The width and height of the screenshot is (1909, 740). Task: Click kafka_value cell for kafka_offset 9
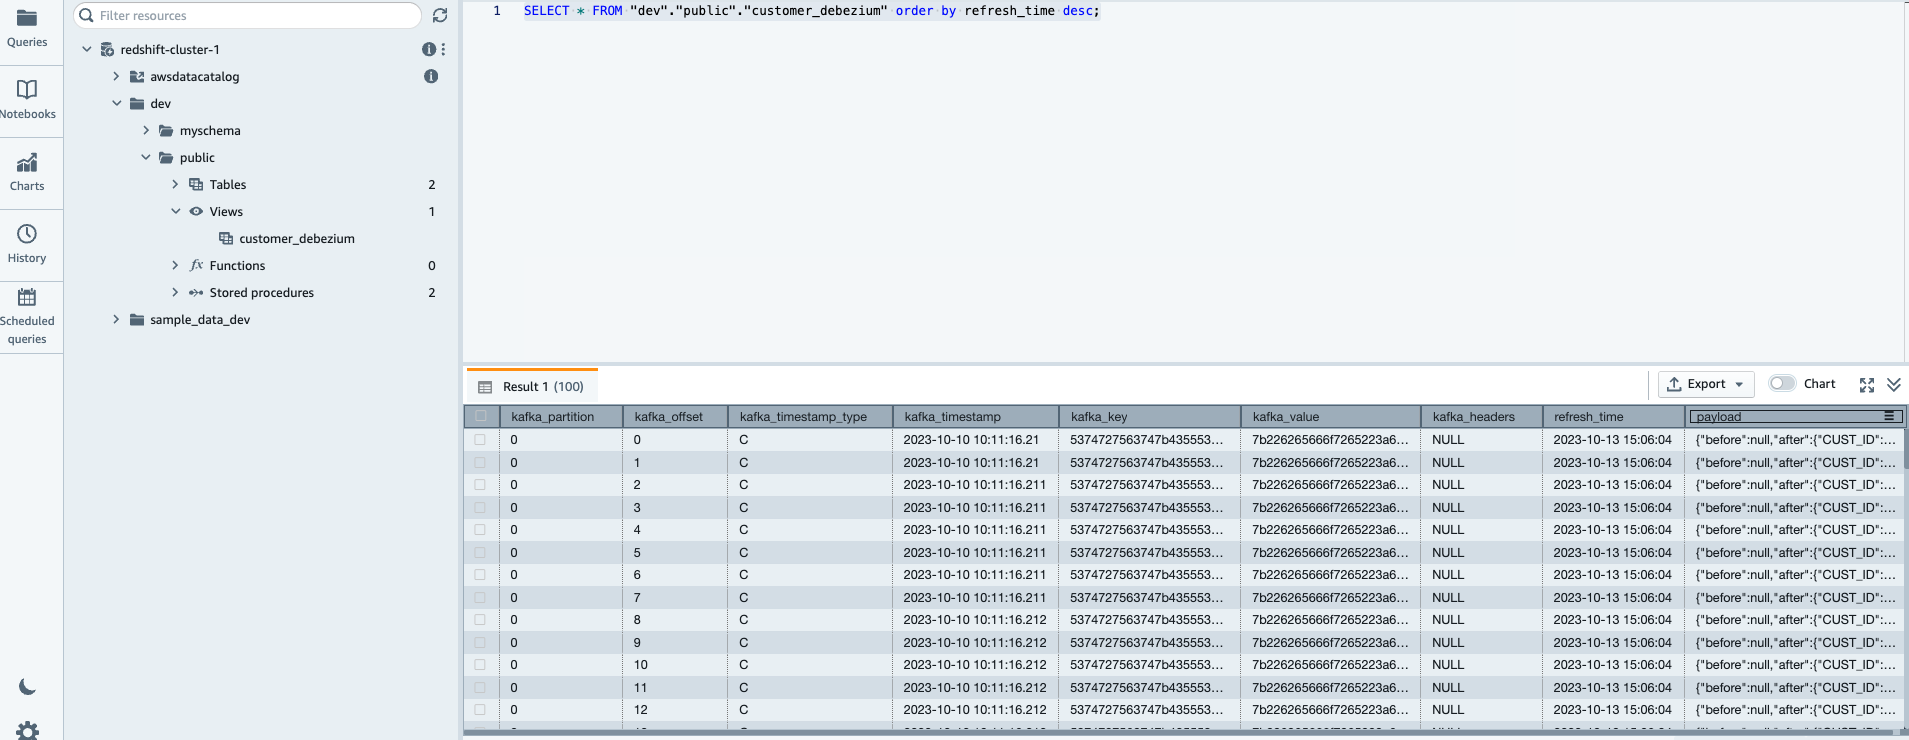pyautogui.click(x=1330, y=642)
